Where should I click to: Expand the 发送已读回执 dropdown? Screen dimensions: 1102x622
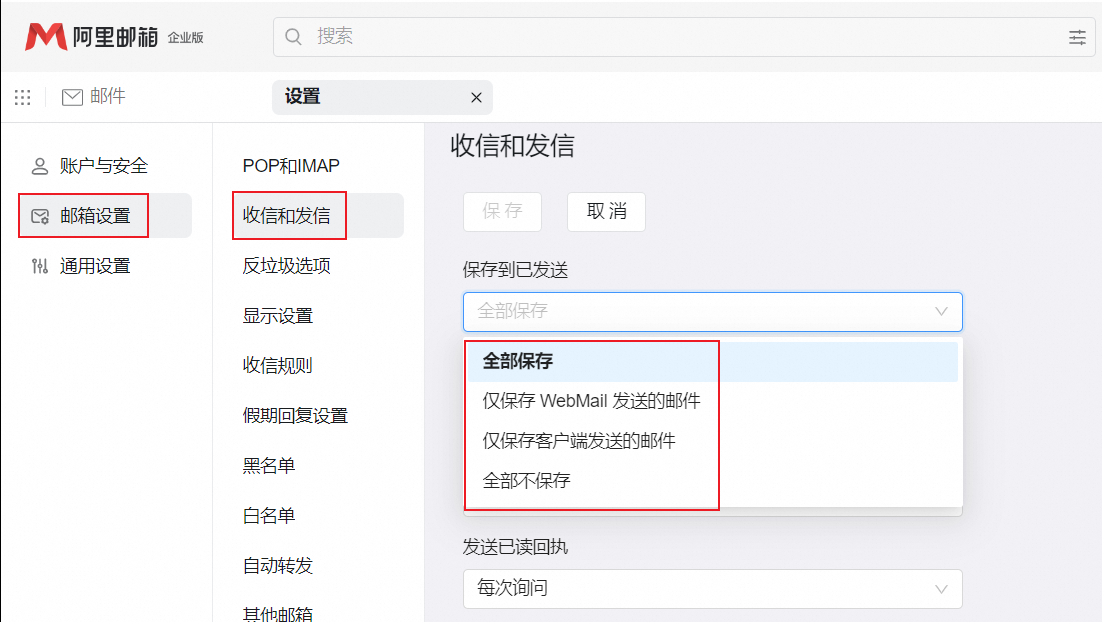(712, 588)
